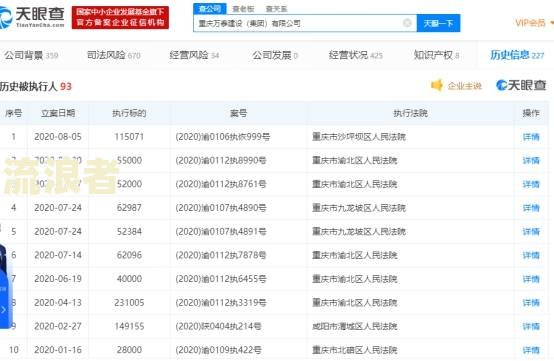This screenshot has width=554, height=361.
Task: Select the 查关系 search tab
Action: [x=276, y=9]
